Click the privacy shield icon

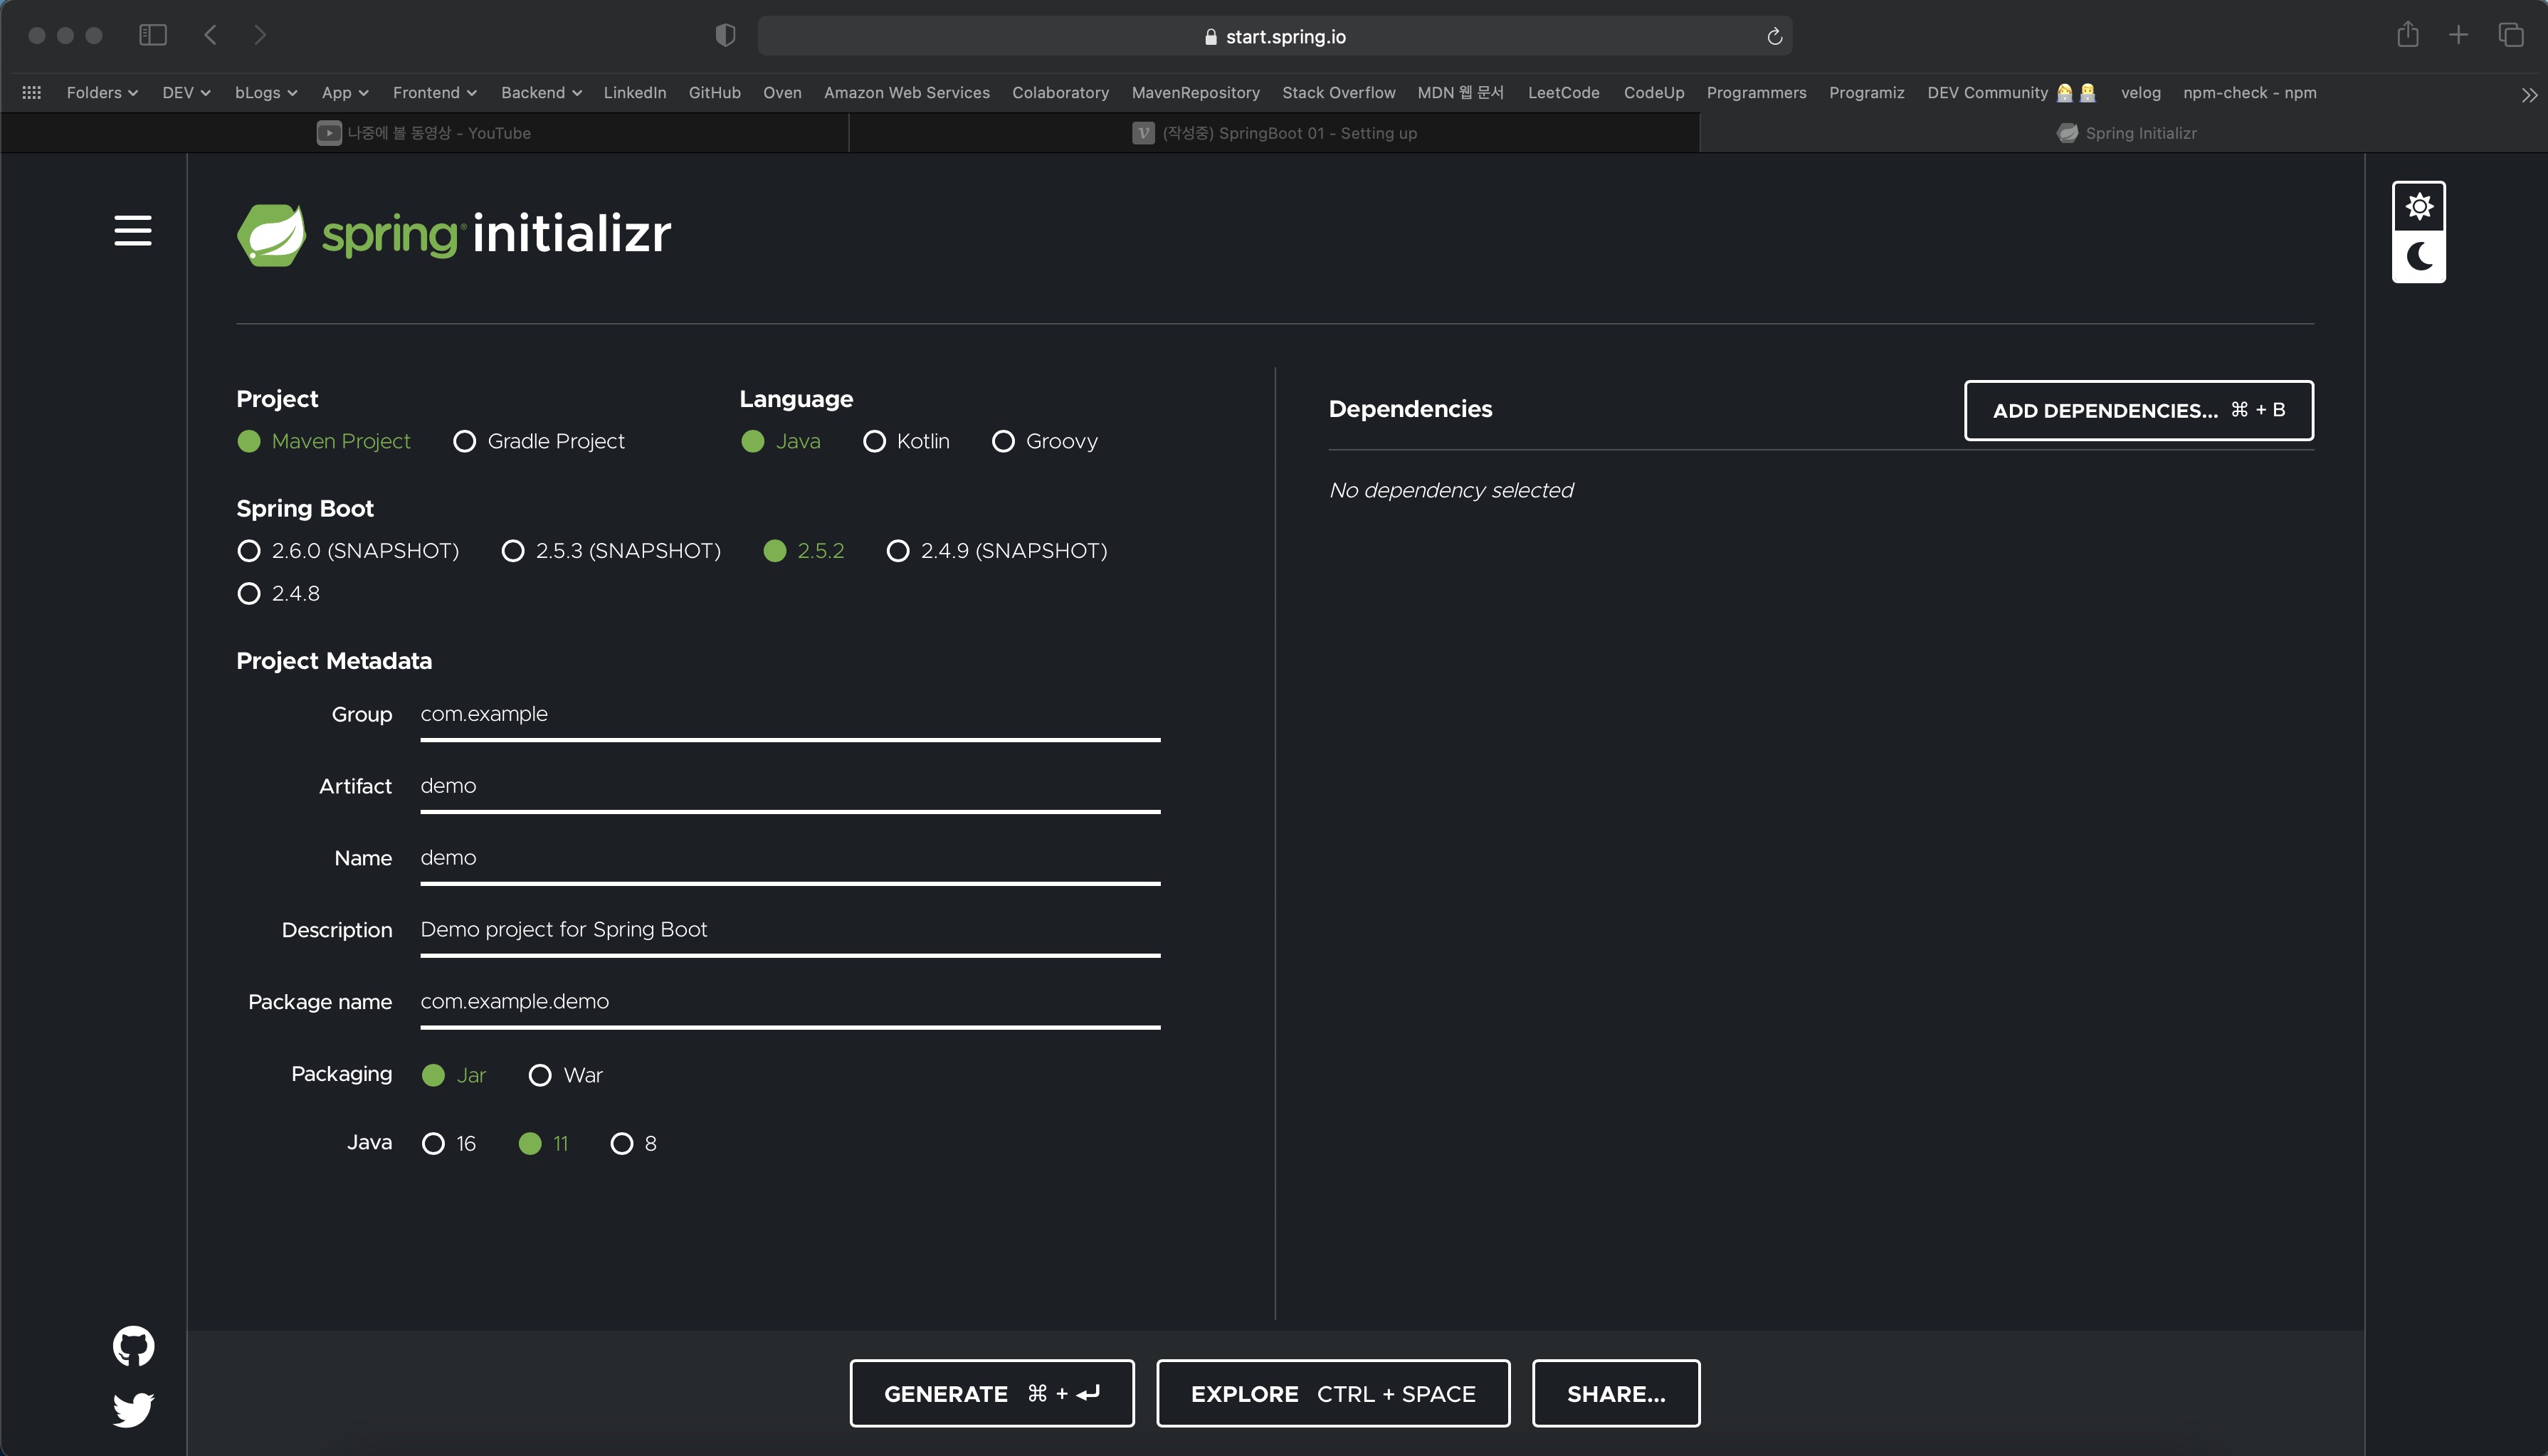tap(725, 36)
